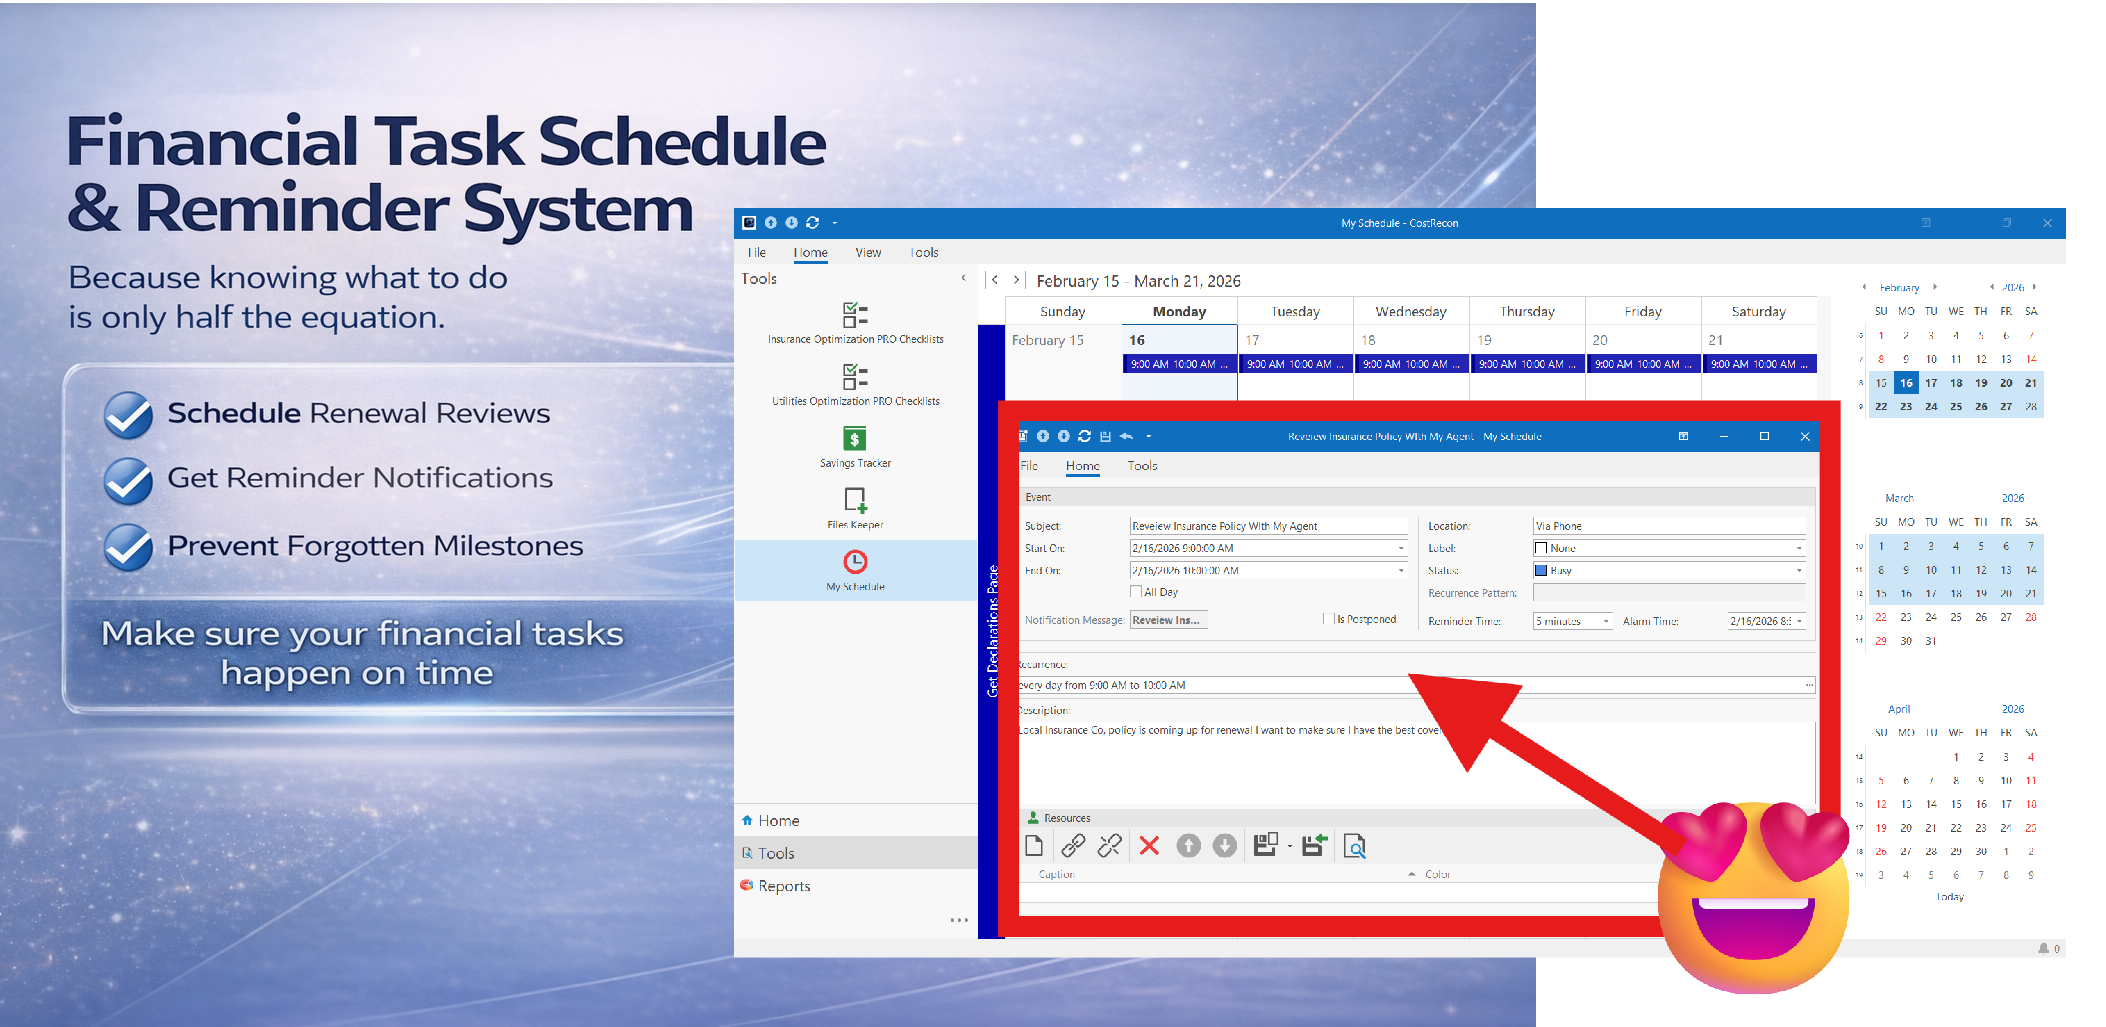Click the new blank resource page icon
Image resolution: width=2106 pixels, height=1027 pixels.
1034,846
